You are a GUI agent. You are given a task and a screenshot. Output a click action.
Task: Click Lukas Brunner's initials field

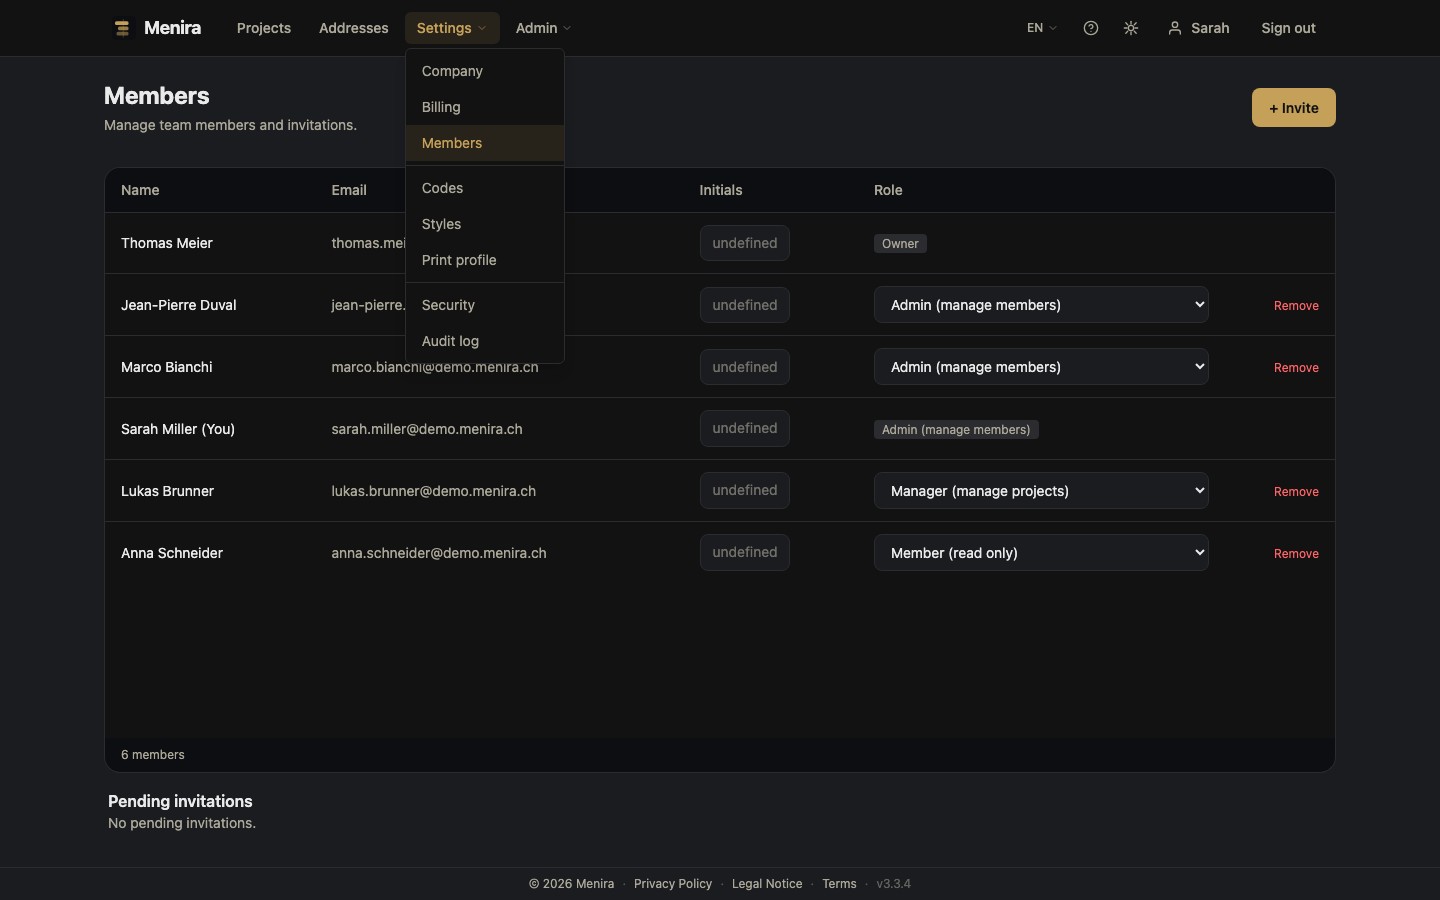click(x=745, y=490)
